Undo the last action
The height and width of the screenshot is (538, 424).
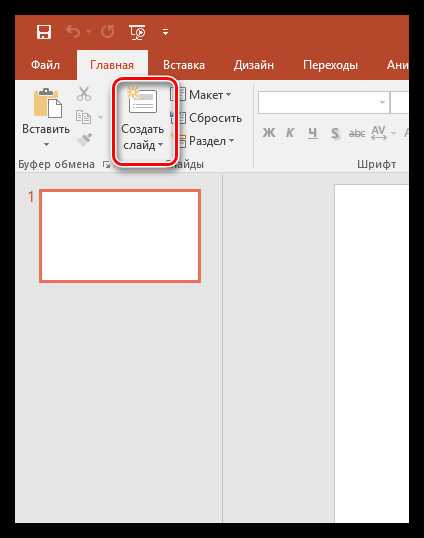pos(73,32)
